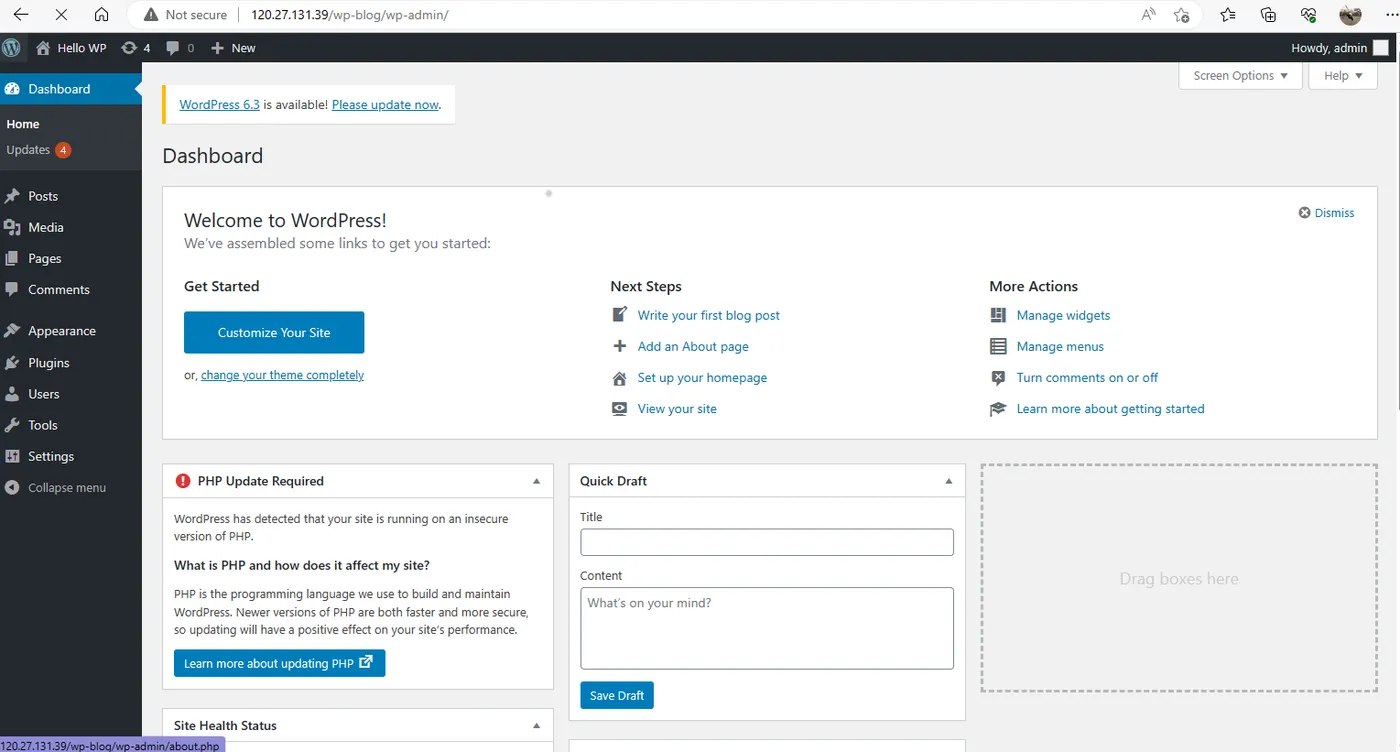Click the plus New content item
The height and width of the screenshot is (752, 1400).
(x=233, y=47)
